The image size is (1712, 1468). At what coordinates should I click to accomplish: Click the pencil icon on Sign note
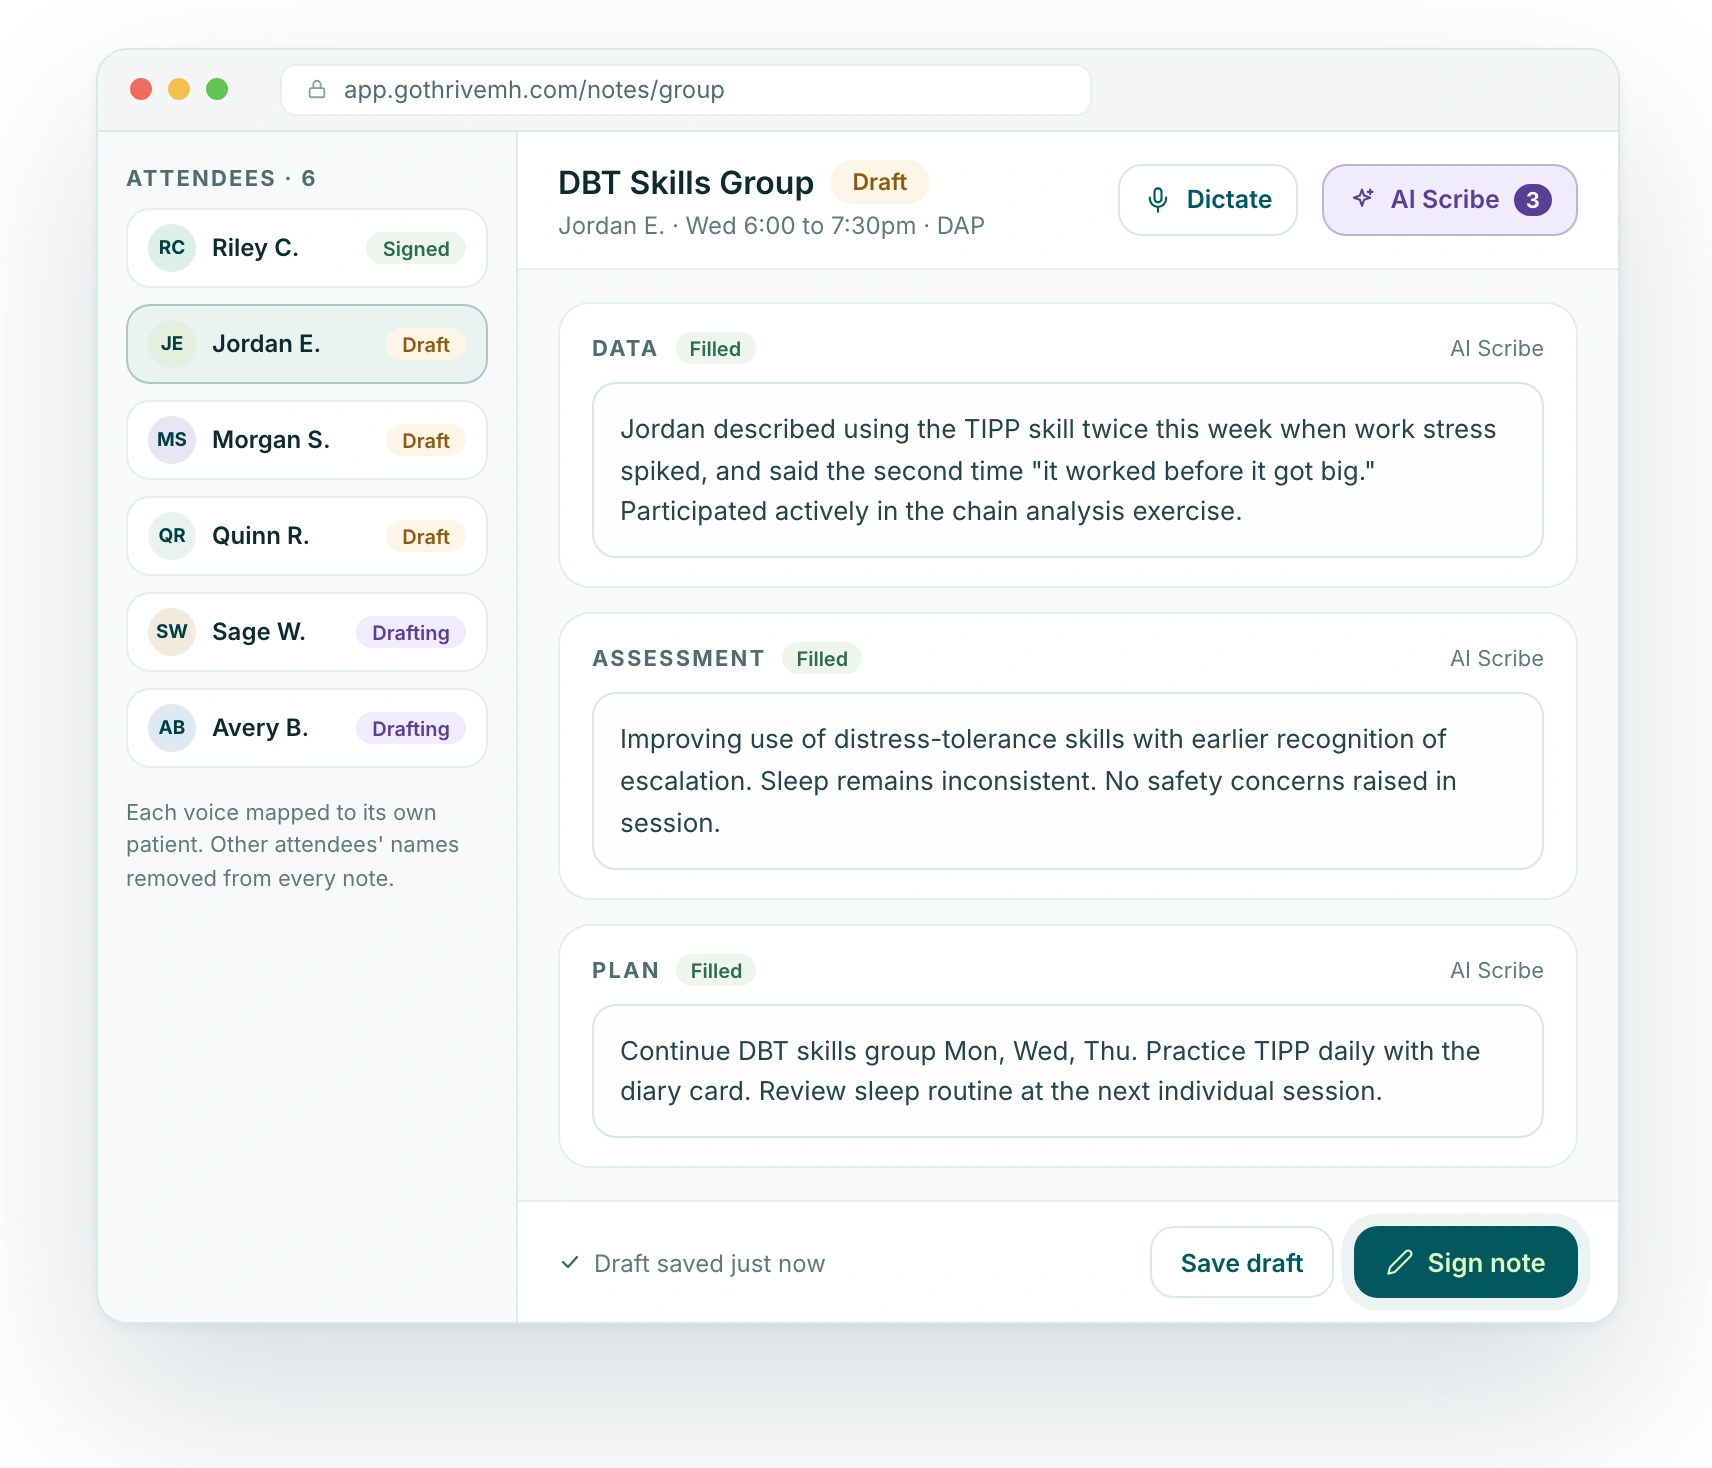[x=1400, y=1262]
